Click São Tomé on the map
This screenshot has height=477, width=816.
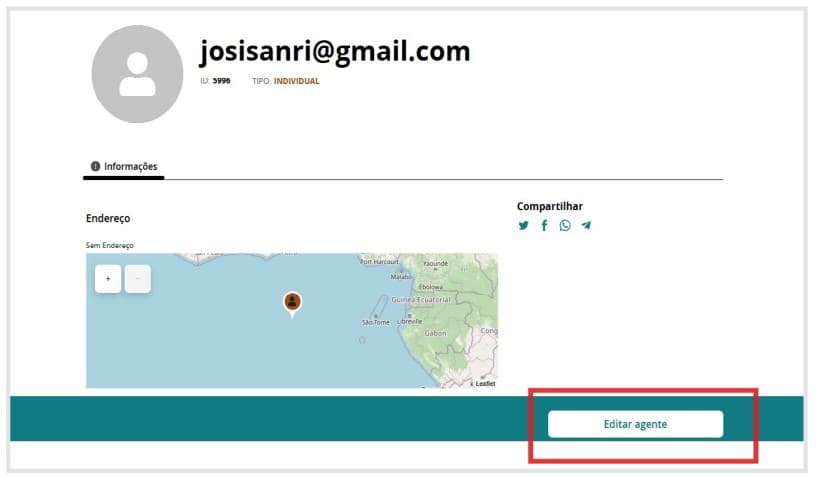tap(375, 322)
